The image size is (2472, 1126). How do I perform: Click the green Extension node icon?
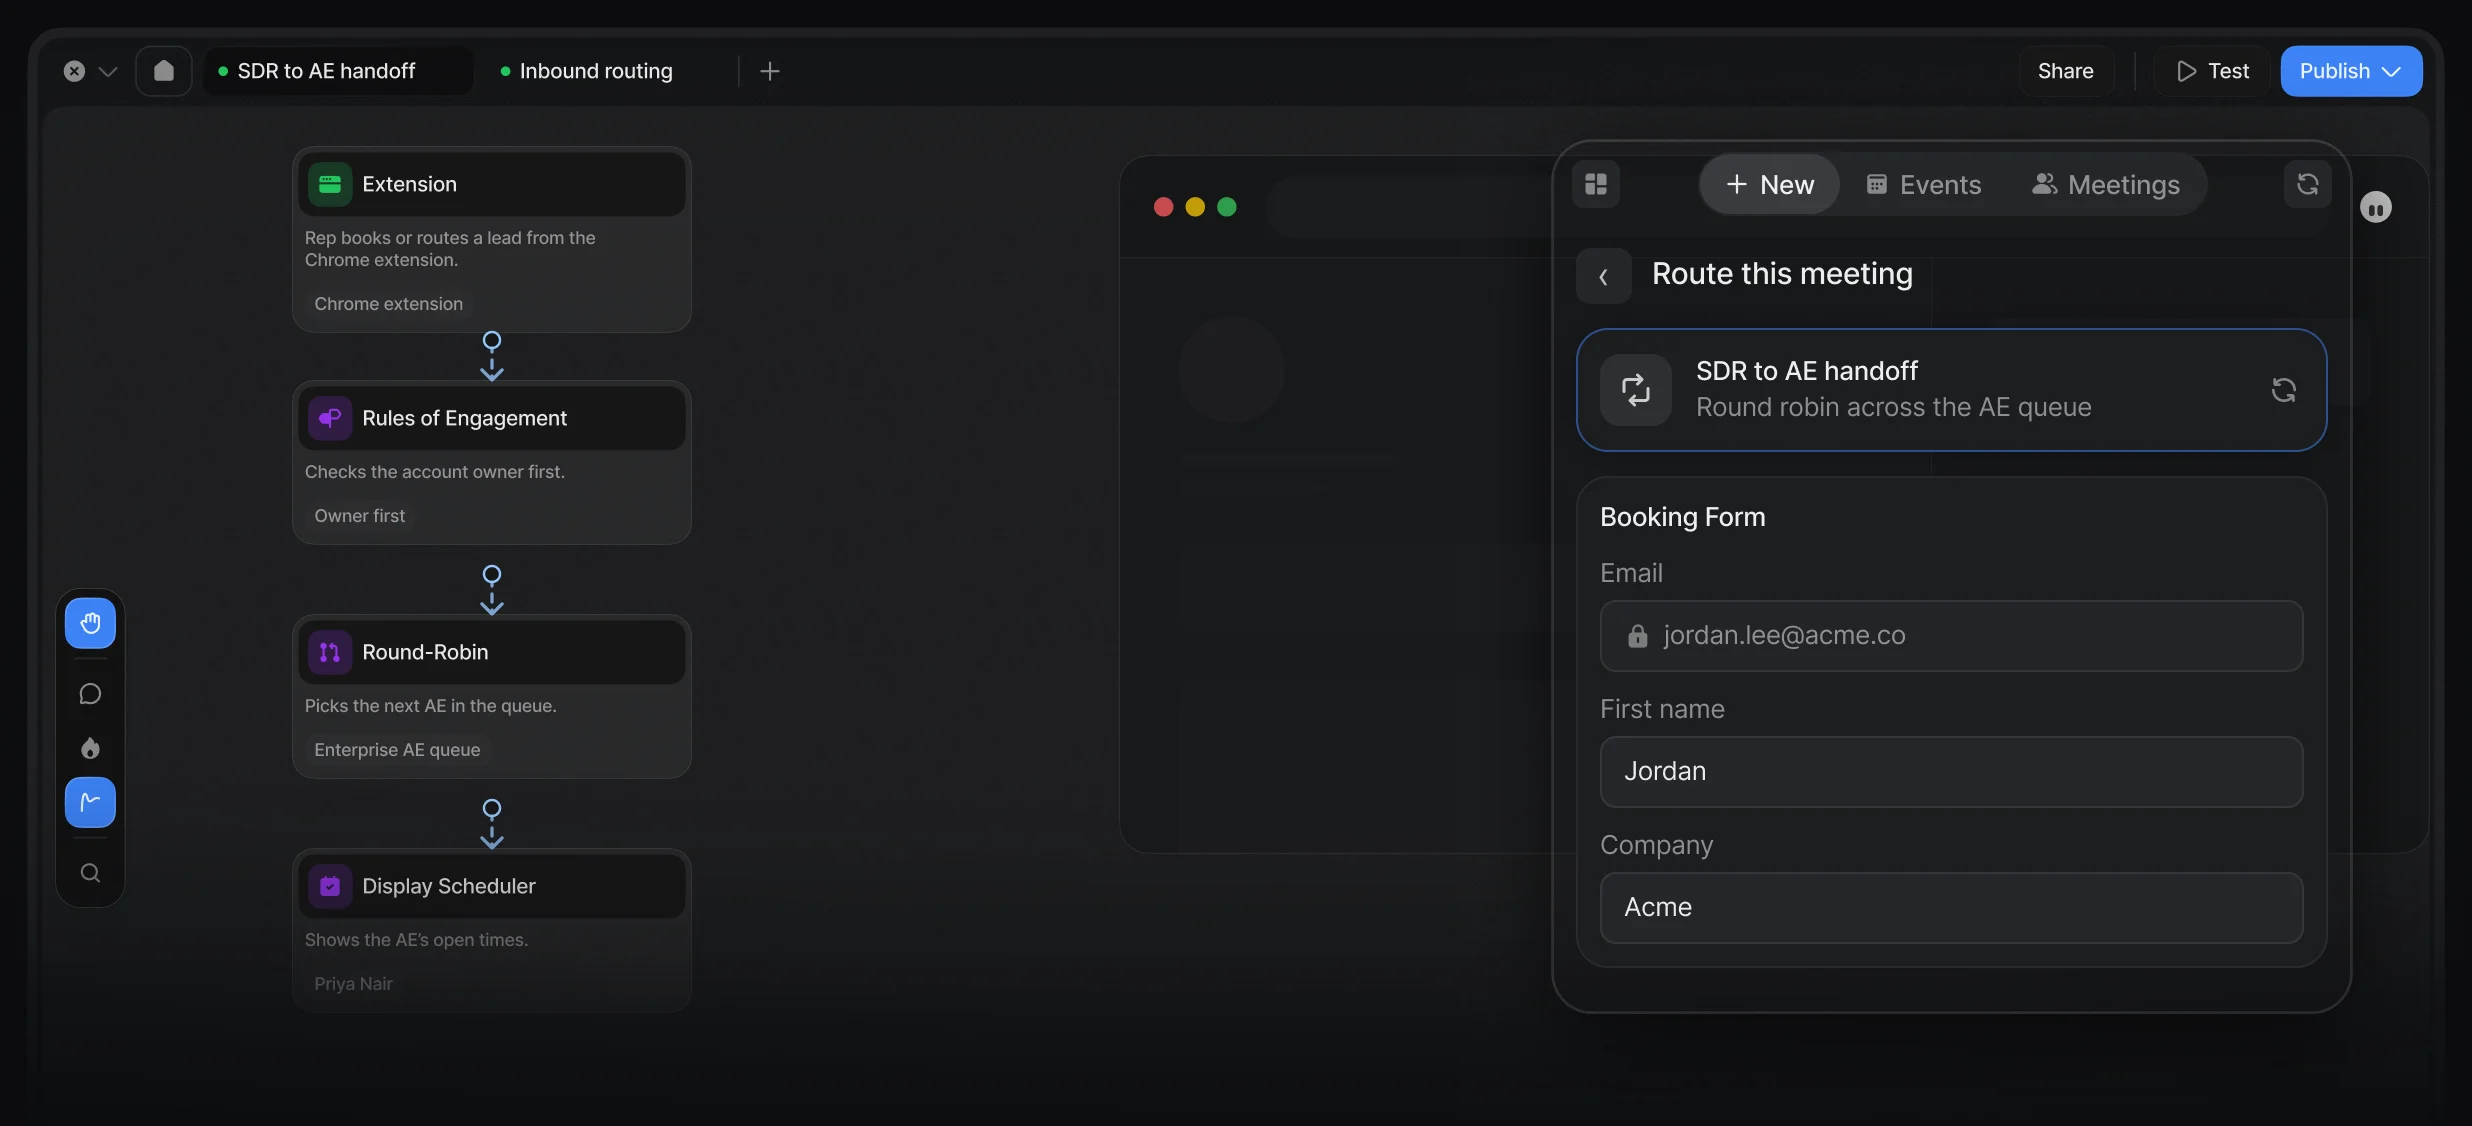pos(330,184)
